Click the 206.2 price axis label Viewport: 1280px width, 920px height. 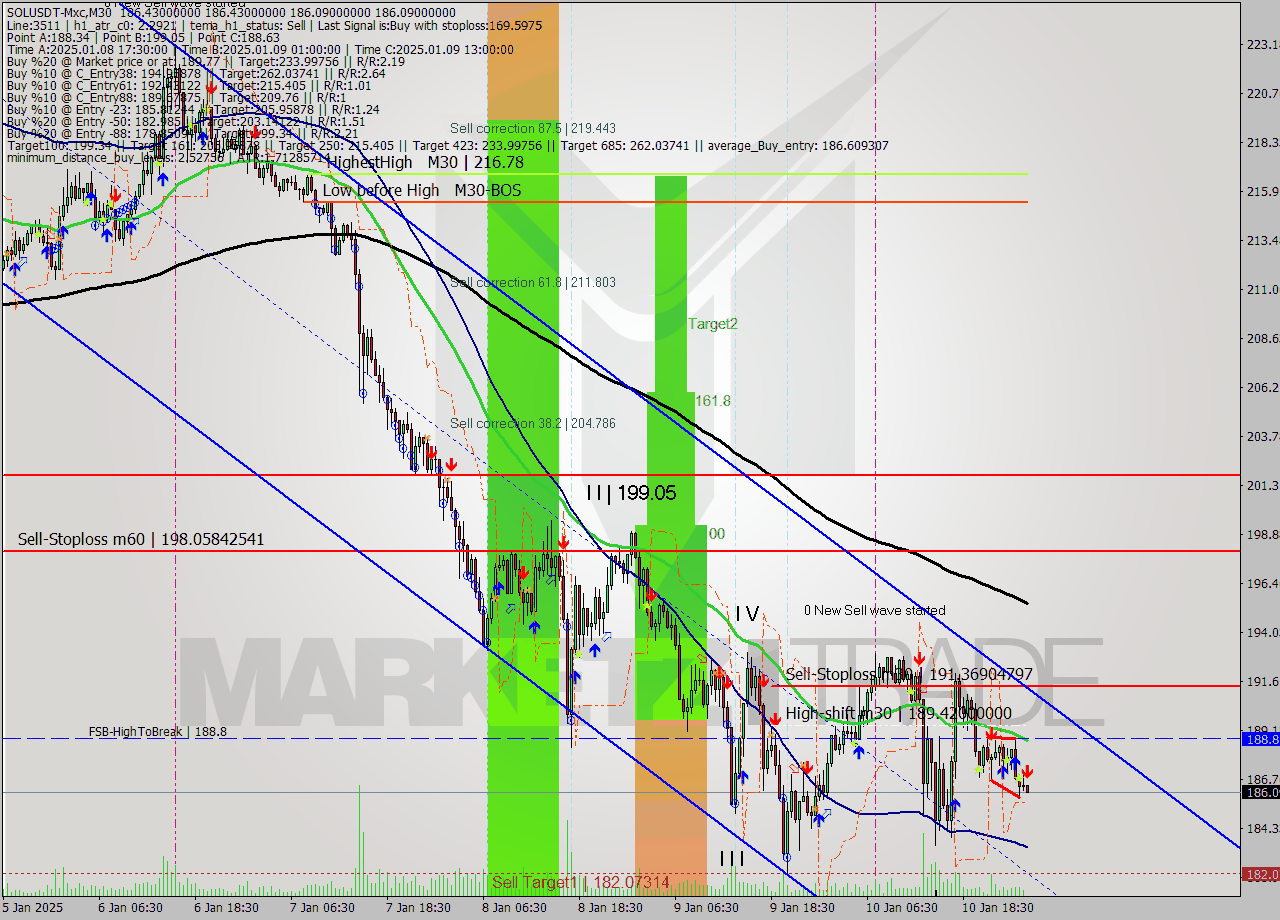[x=1262, y=387]
